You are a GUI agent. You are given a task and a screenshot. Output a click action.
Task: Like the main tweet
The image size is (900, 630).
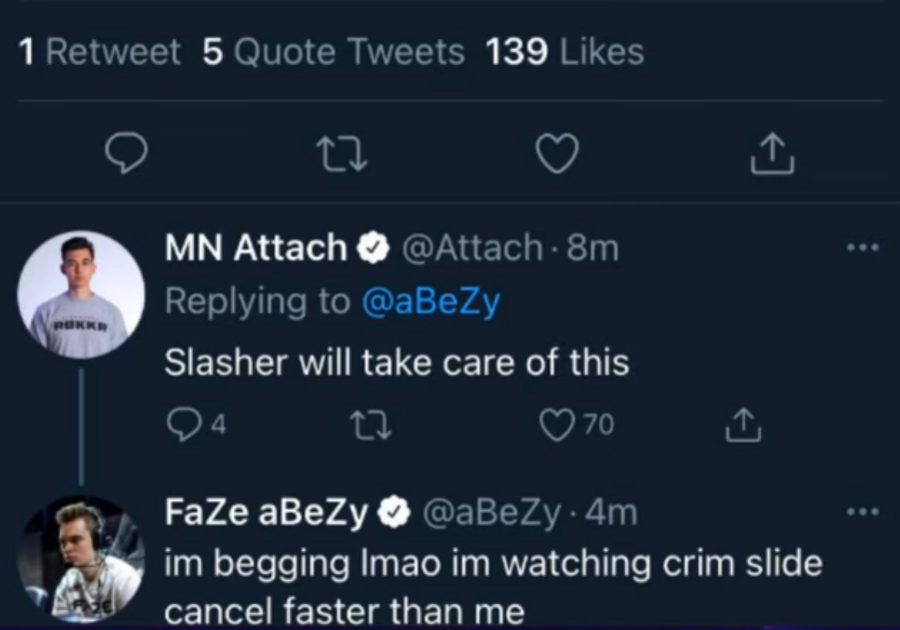coord(558,153)
